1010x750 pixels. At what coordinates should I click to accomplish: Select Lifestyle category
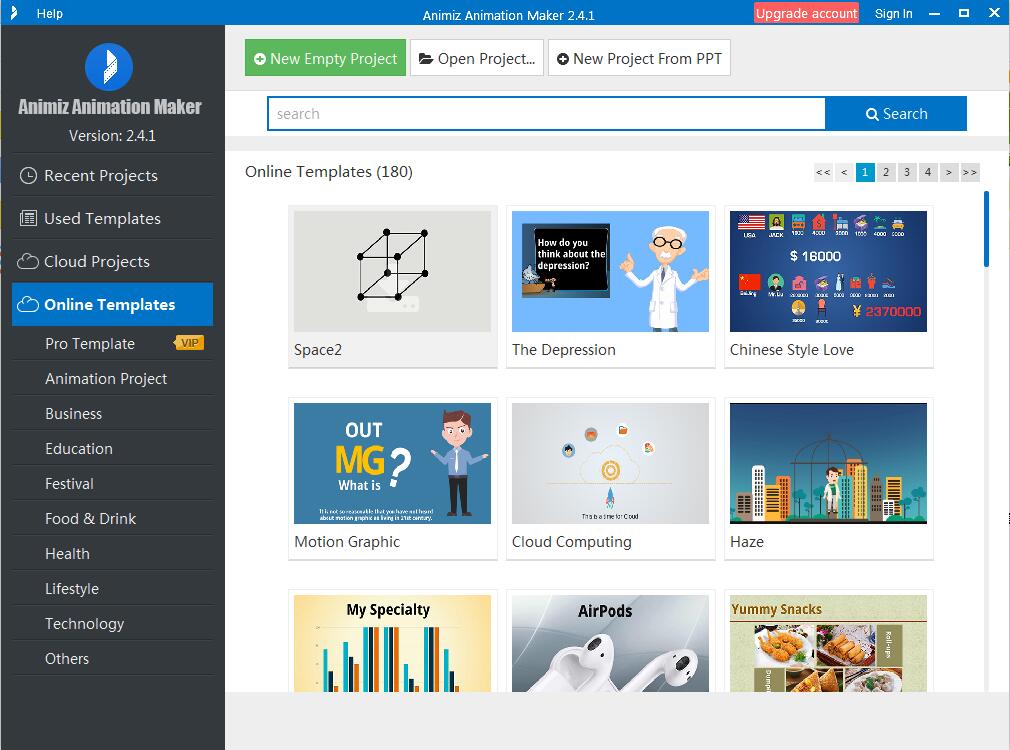point(112,588)
